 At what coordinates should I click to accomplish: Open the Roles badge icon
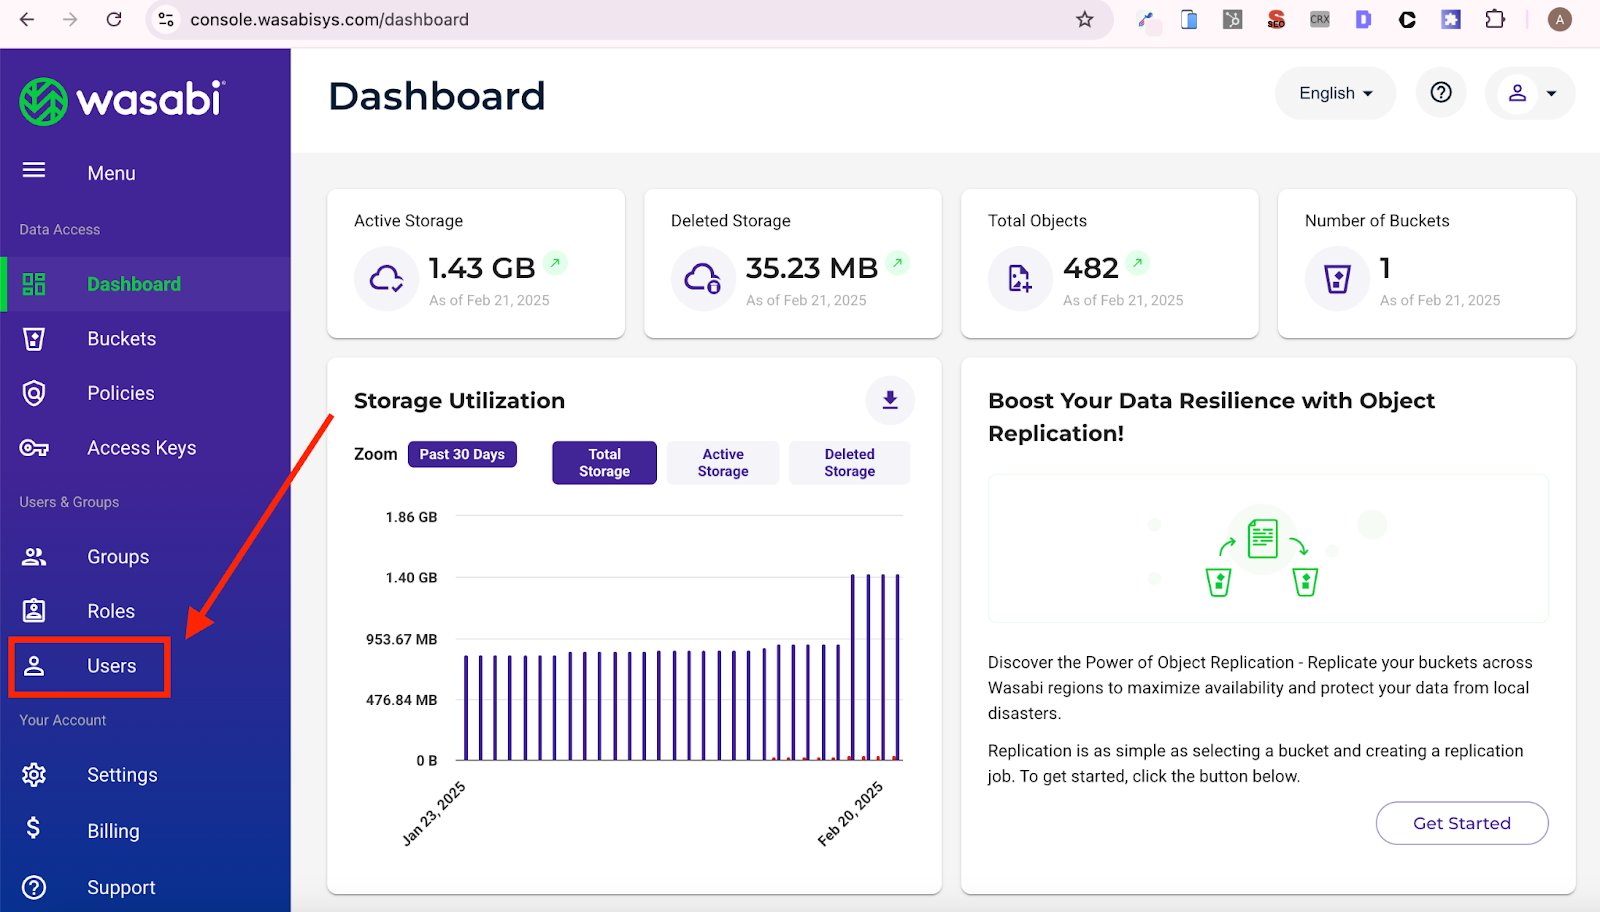pyautogui.click(x=34, y=610)
